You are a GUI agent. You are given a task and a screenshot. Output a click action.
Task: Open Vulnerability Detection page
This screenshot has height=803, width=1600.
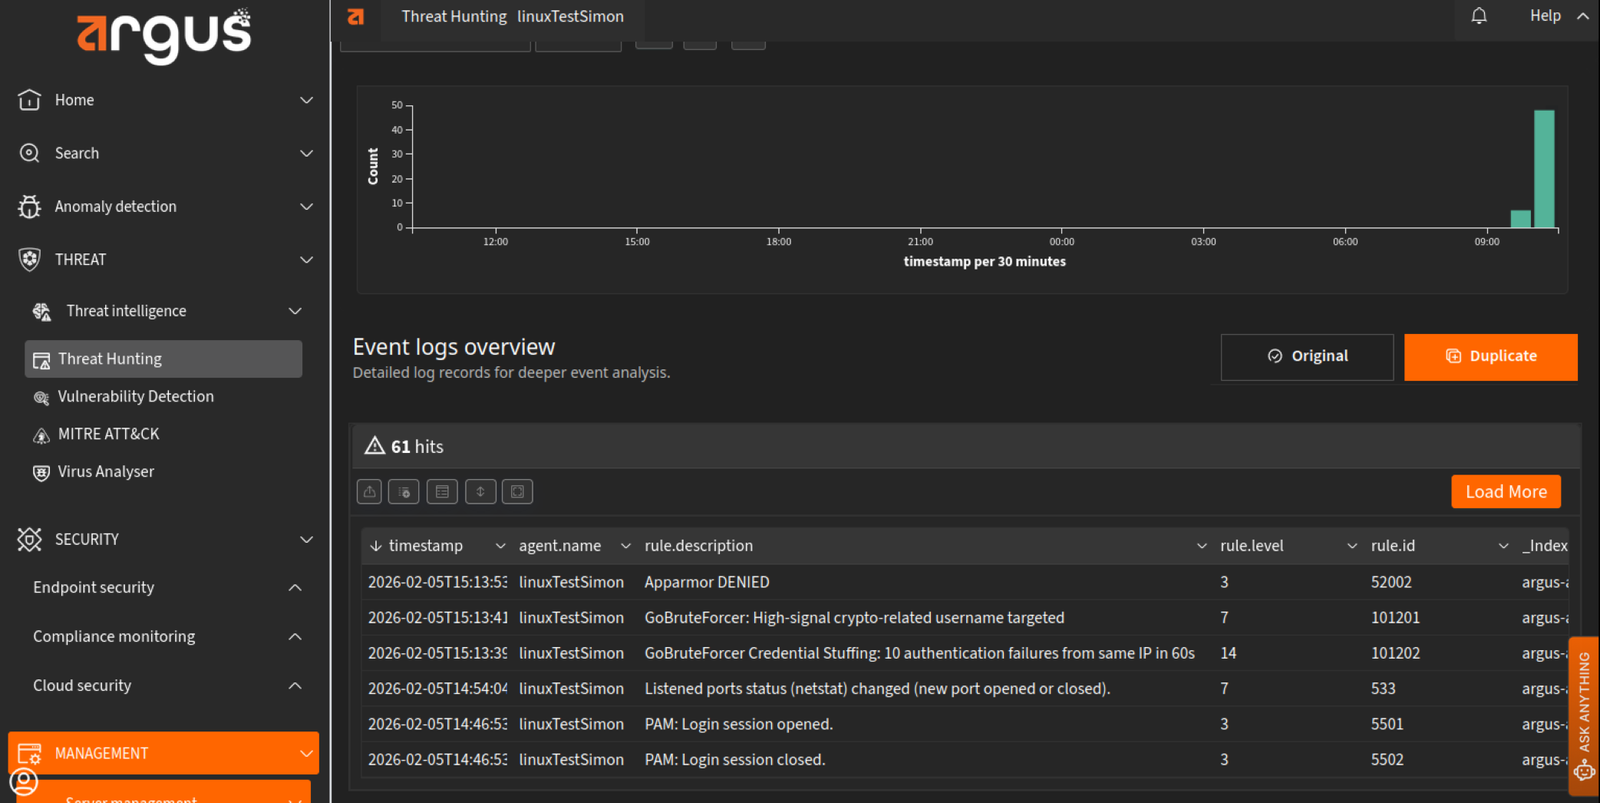coord(135,397)
